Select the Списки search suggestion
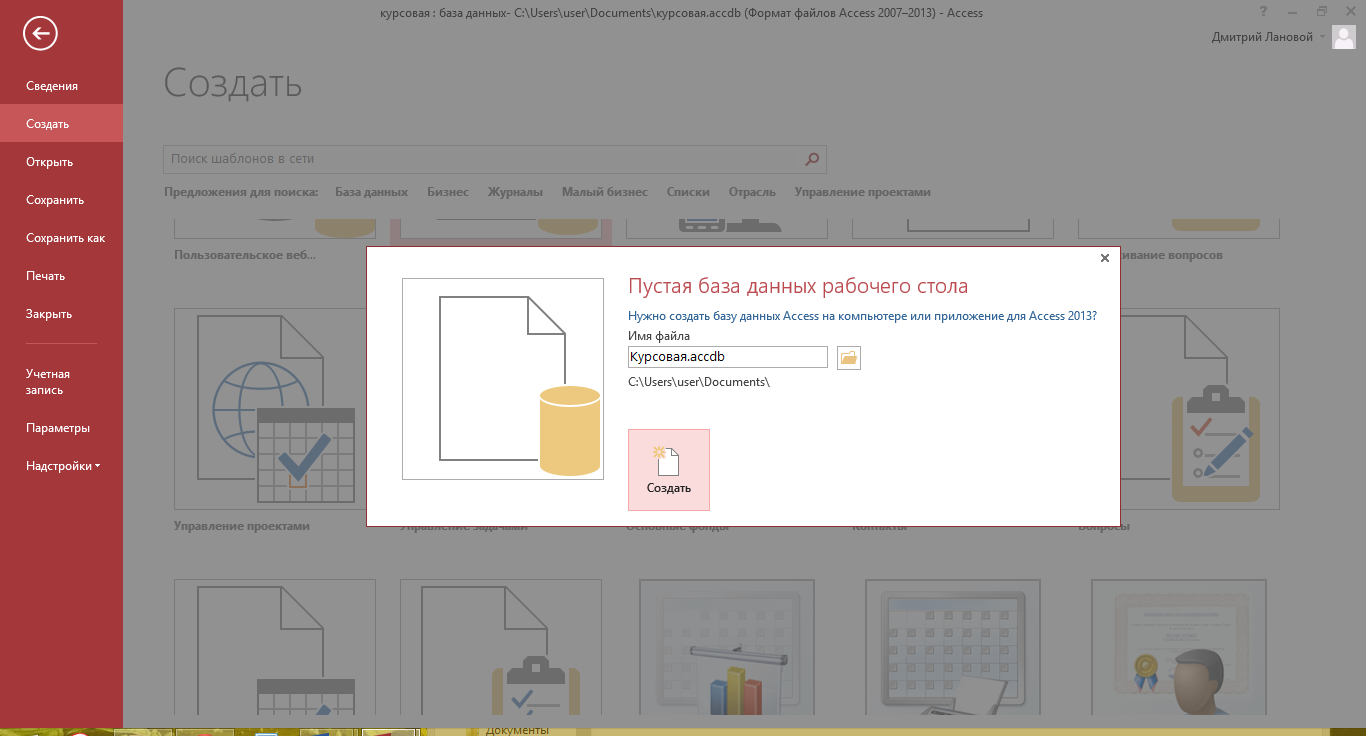Image resolution: width=1366 pixels, height=736 pixels. [688, 192]
